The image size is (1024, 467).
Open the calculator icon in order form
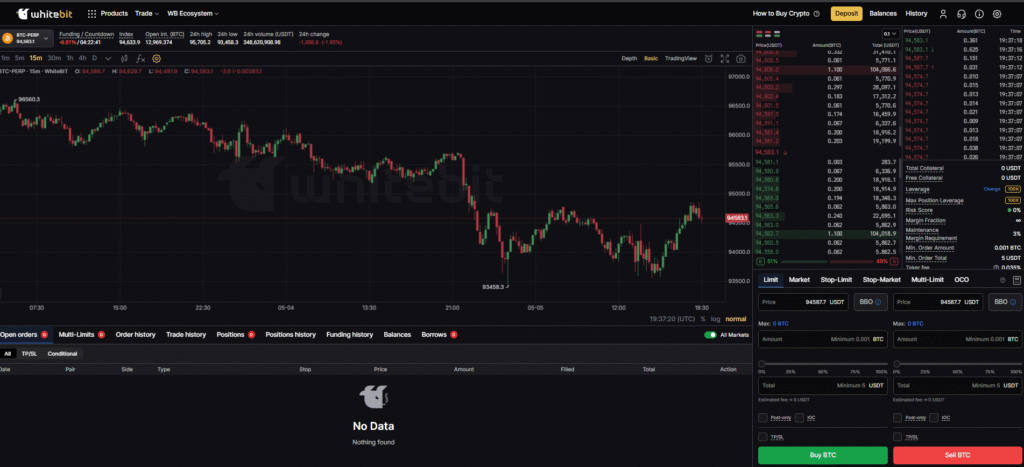(1016, 280)
